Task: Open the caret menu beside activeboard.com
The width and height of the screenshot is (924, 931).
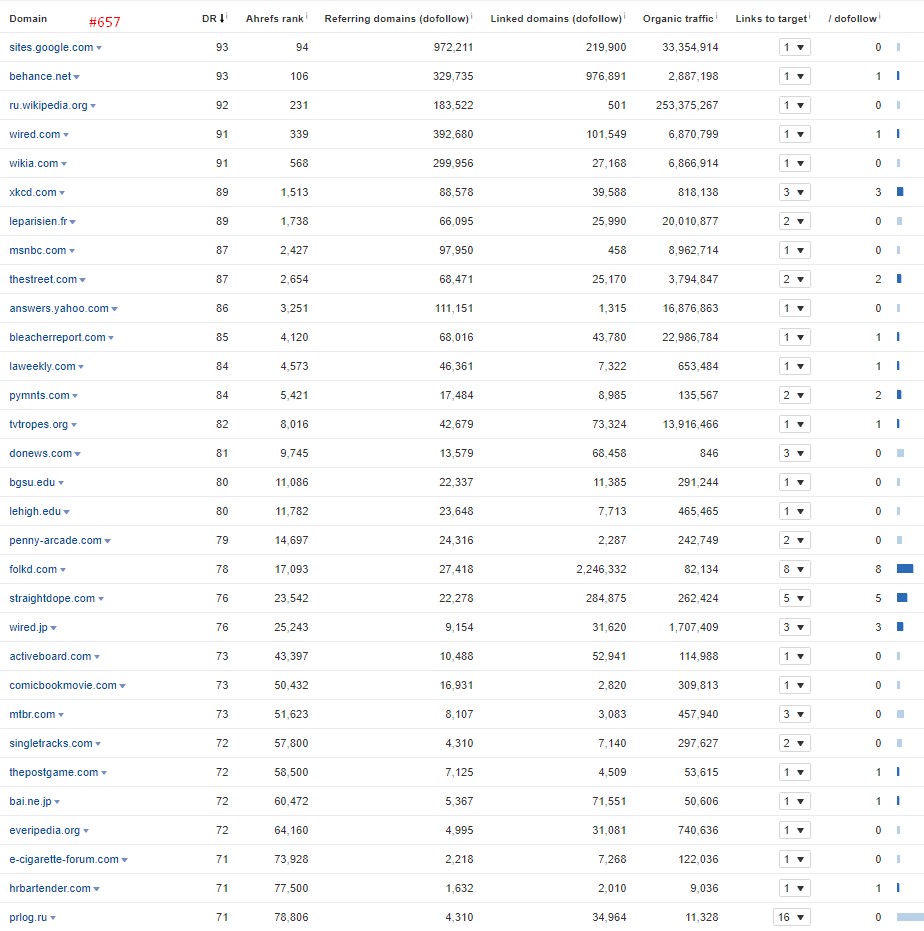Action: coord(97,657)
